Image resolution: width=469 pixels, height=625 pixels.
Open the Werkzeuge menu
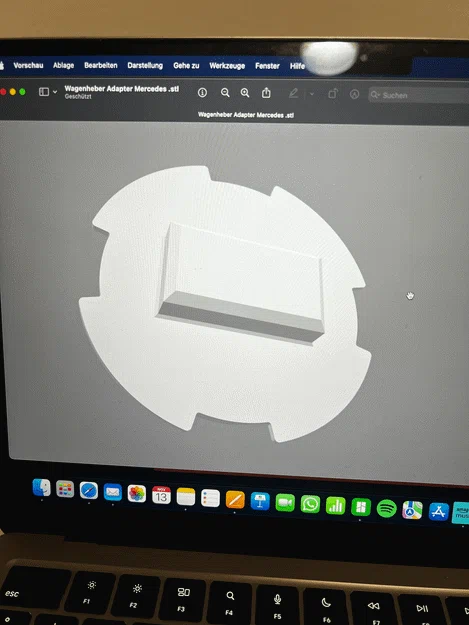[x=227, y=66]
